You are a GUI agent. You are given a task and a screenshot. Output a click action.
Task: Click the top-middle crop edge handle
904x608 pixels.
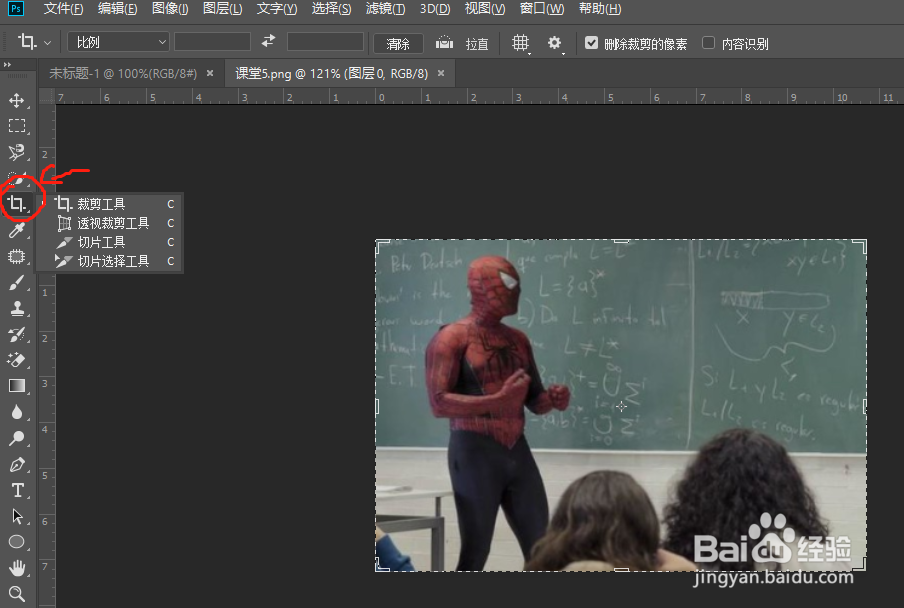click(x=621, y=241)
